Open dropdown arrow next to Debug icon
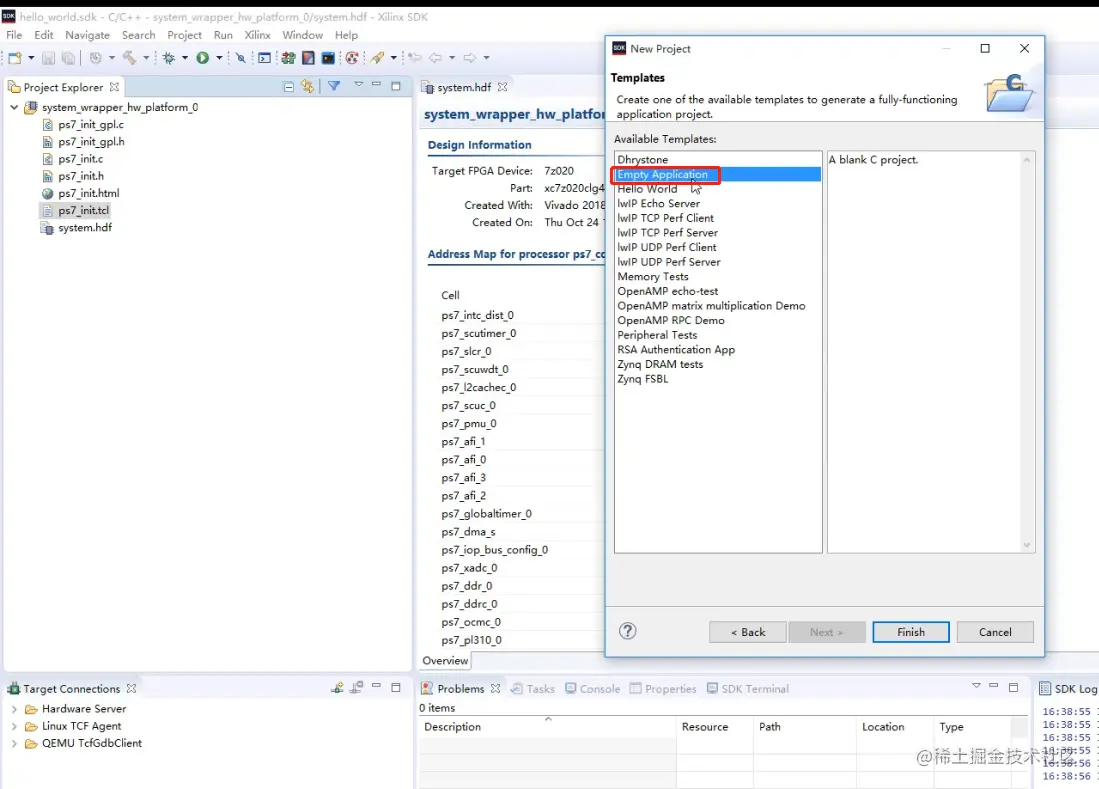The width and height of the screenshot is (1099, 789). pyautogui.click(x=185, y=58)
